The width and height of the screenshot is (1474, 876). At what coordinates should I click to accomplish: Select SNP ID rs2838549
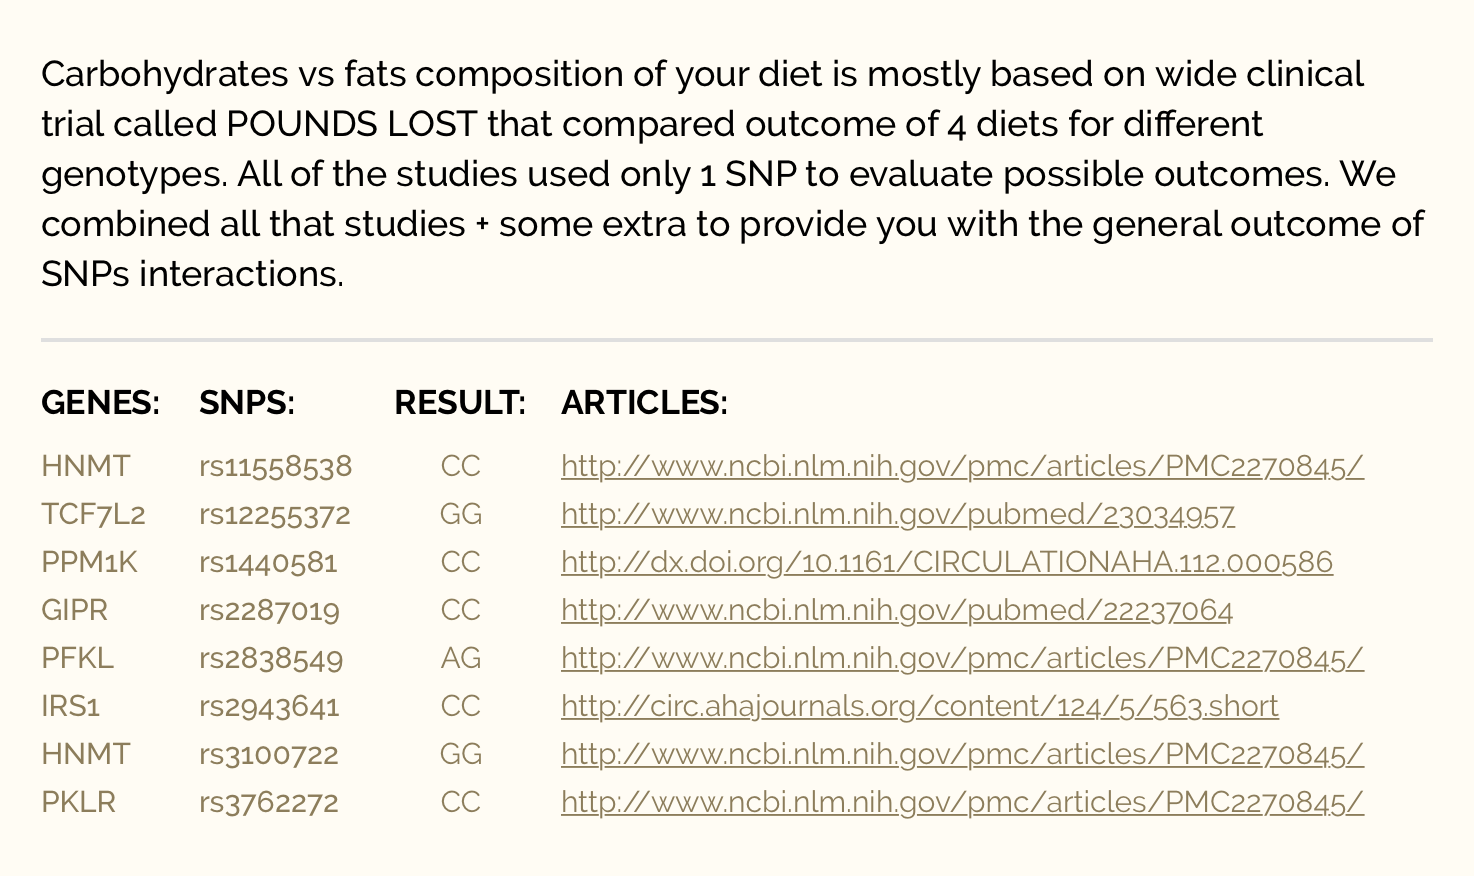click(271, 658)
